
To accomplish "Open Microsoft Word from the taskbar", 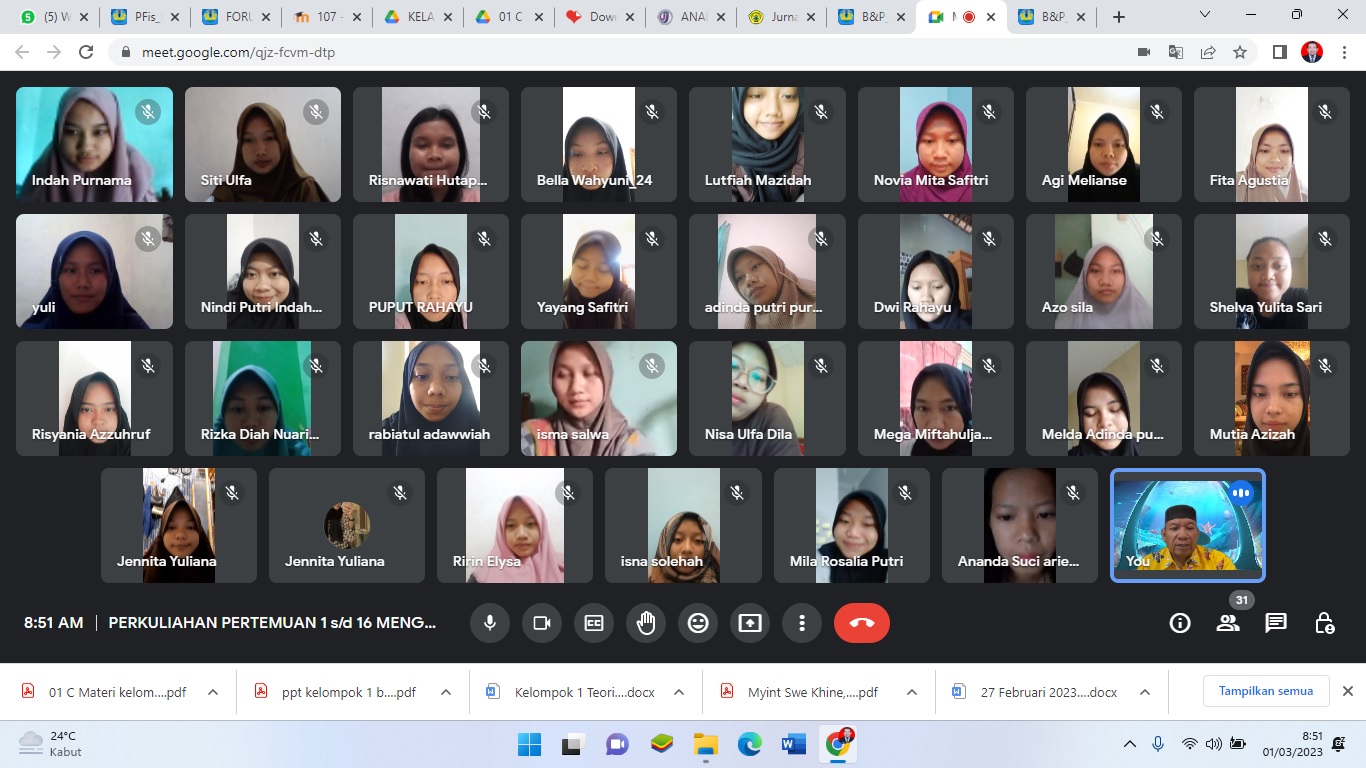I will [793, 744].
